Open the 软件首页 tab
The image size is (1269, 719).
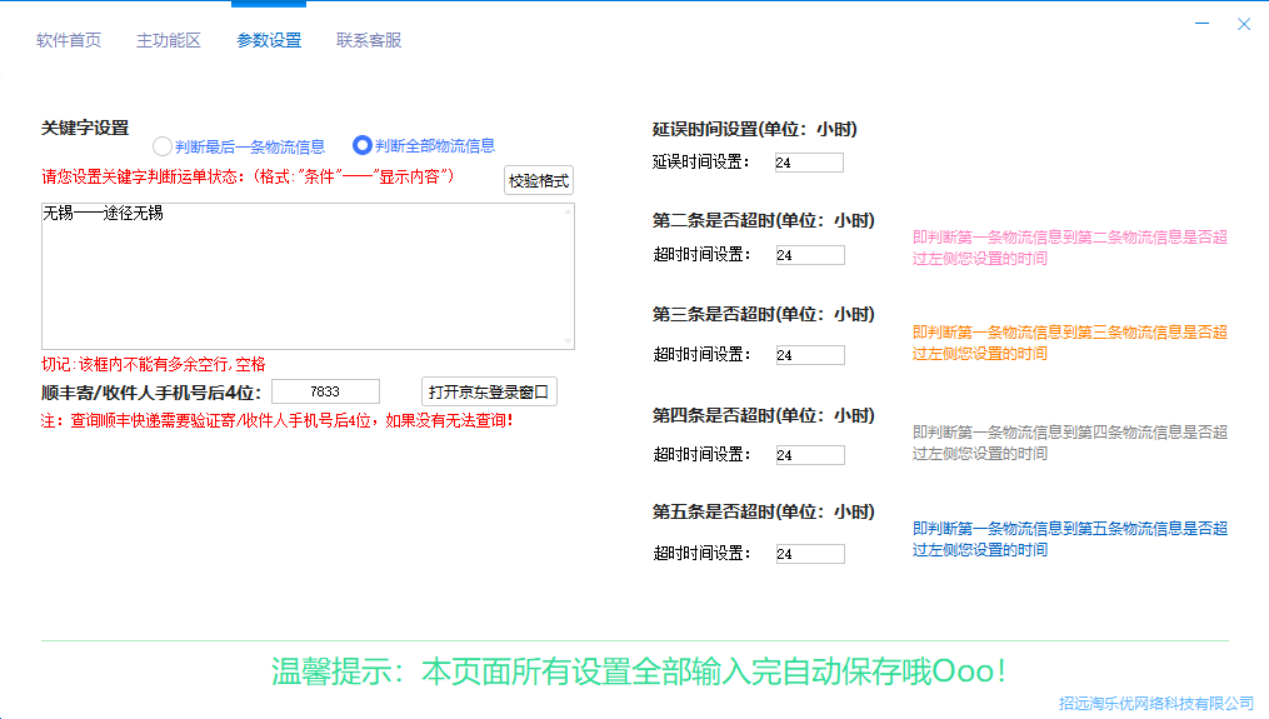[x=69, y=41]
